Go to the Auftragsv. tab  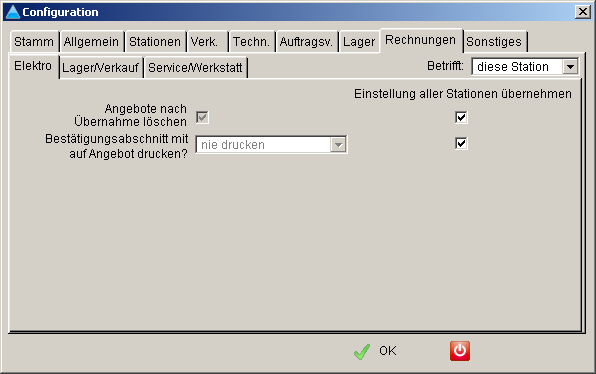tap(306, 41)
